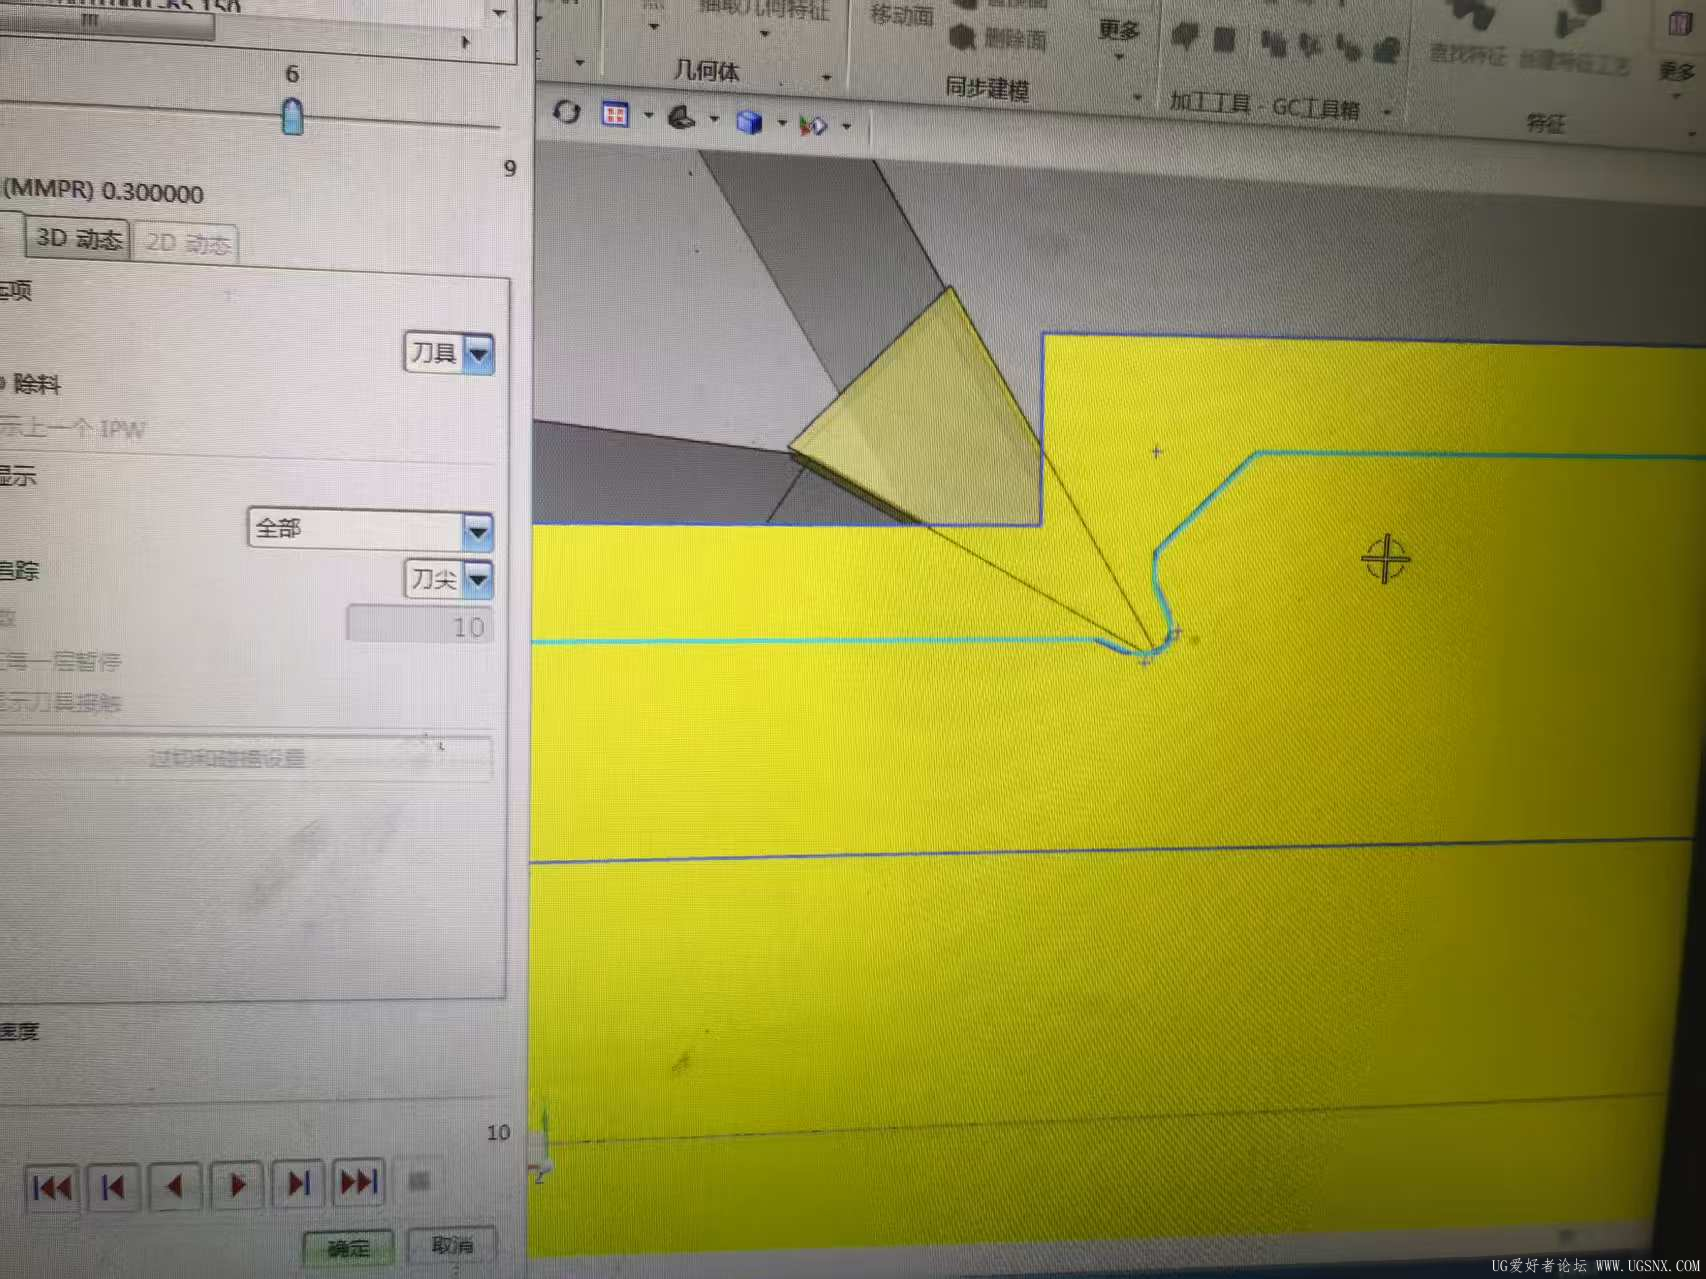Jump to the previous operation
This screenshot has width=1706, height=1279.
(x=113, y=1187)
